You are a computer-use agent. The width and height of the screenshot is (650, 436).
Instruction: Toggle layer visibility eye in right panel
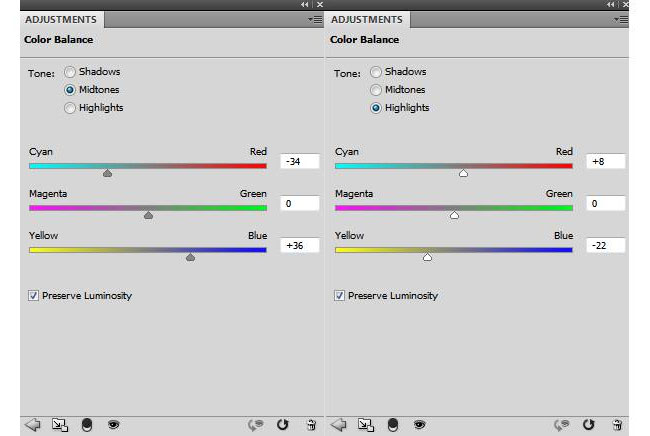pyautogui.click(x=419, y=424)
